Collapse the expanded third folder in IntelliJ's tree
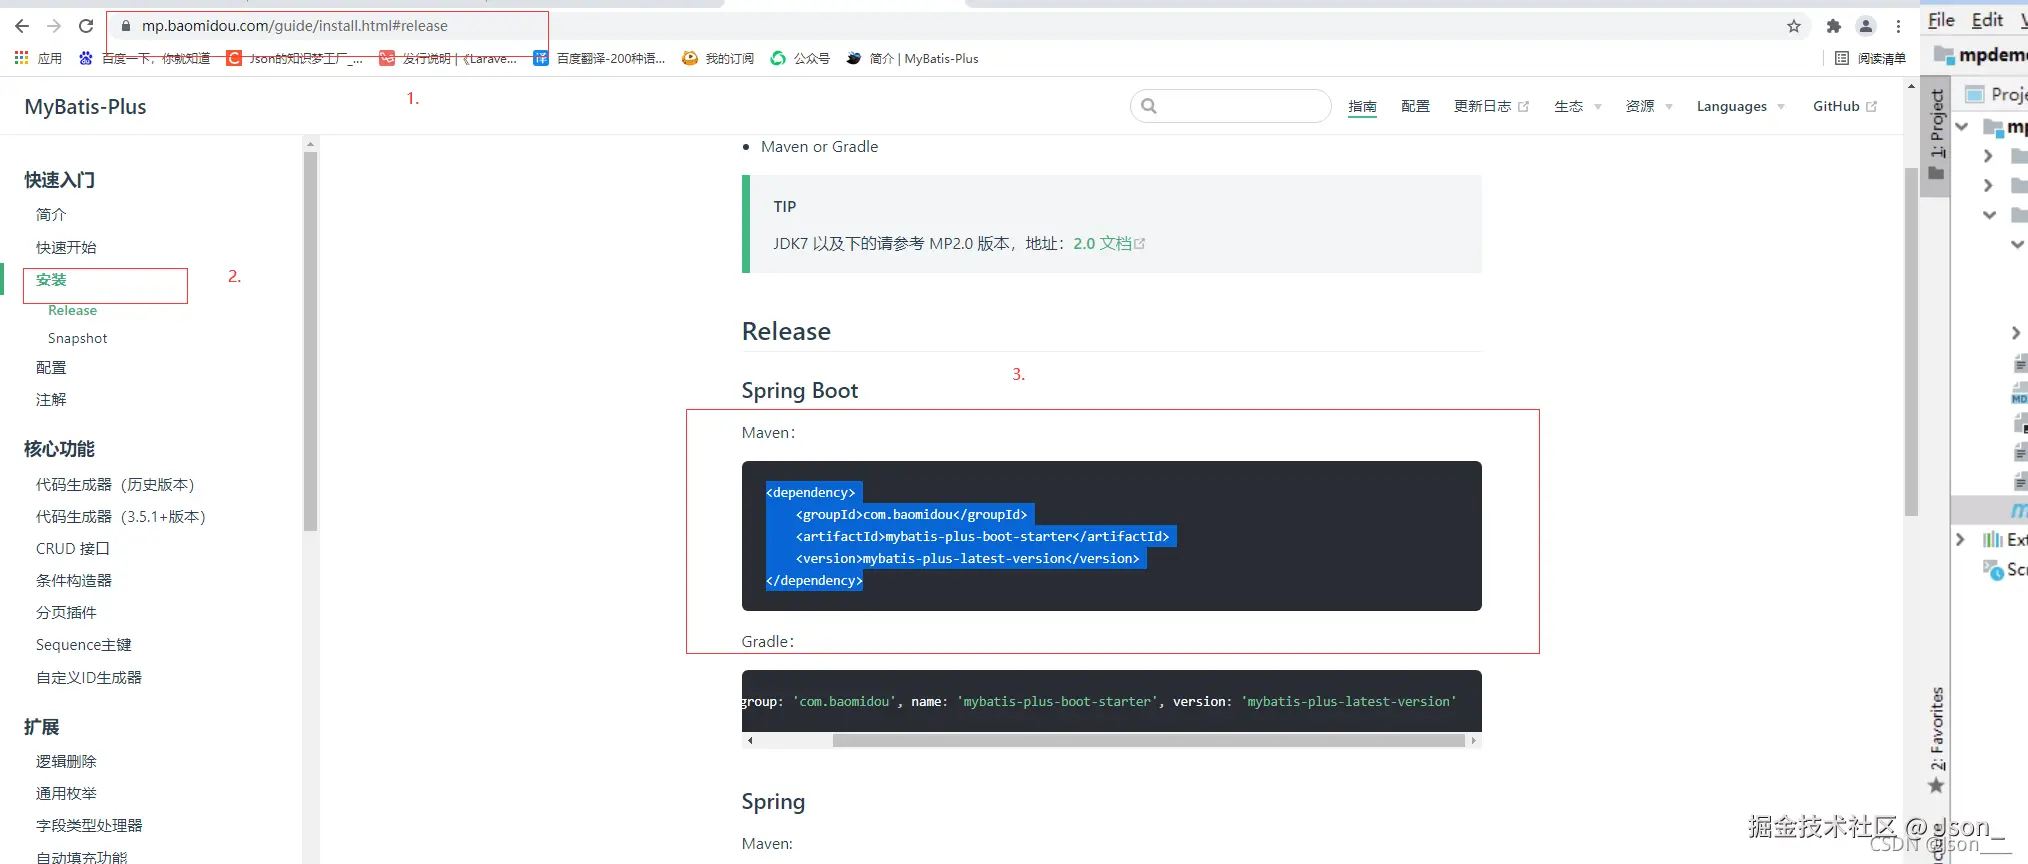2028x864 pixels. coord(1989,215)
